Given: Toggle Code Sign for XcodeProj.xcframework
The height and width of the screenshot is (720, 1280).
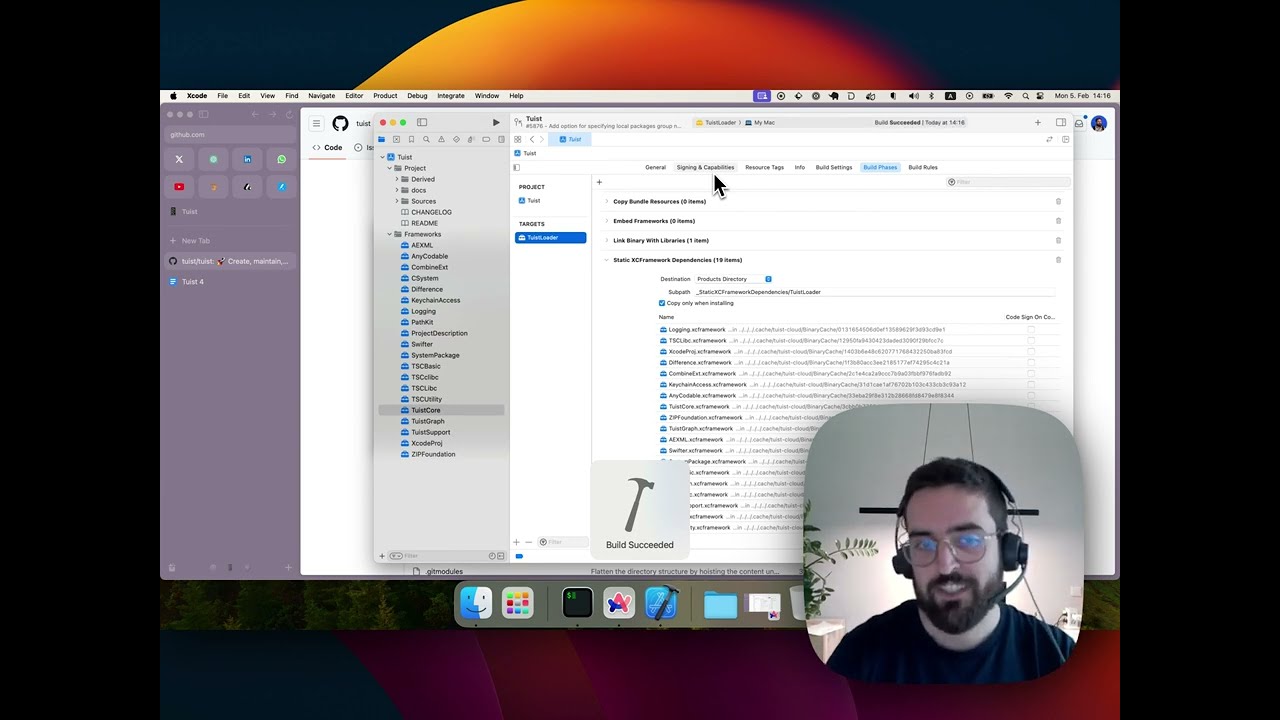Looking at the screenshot, I should pos(1031,351).
